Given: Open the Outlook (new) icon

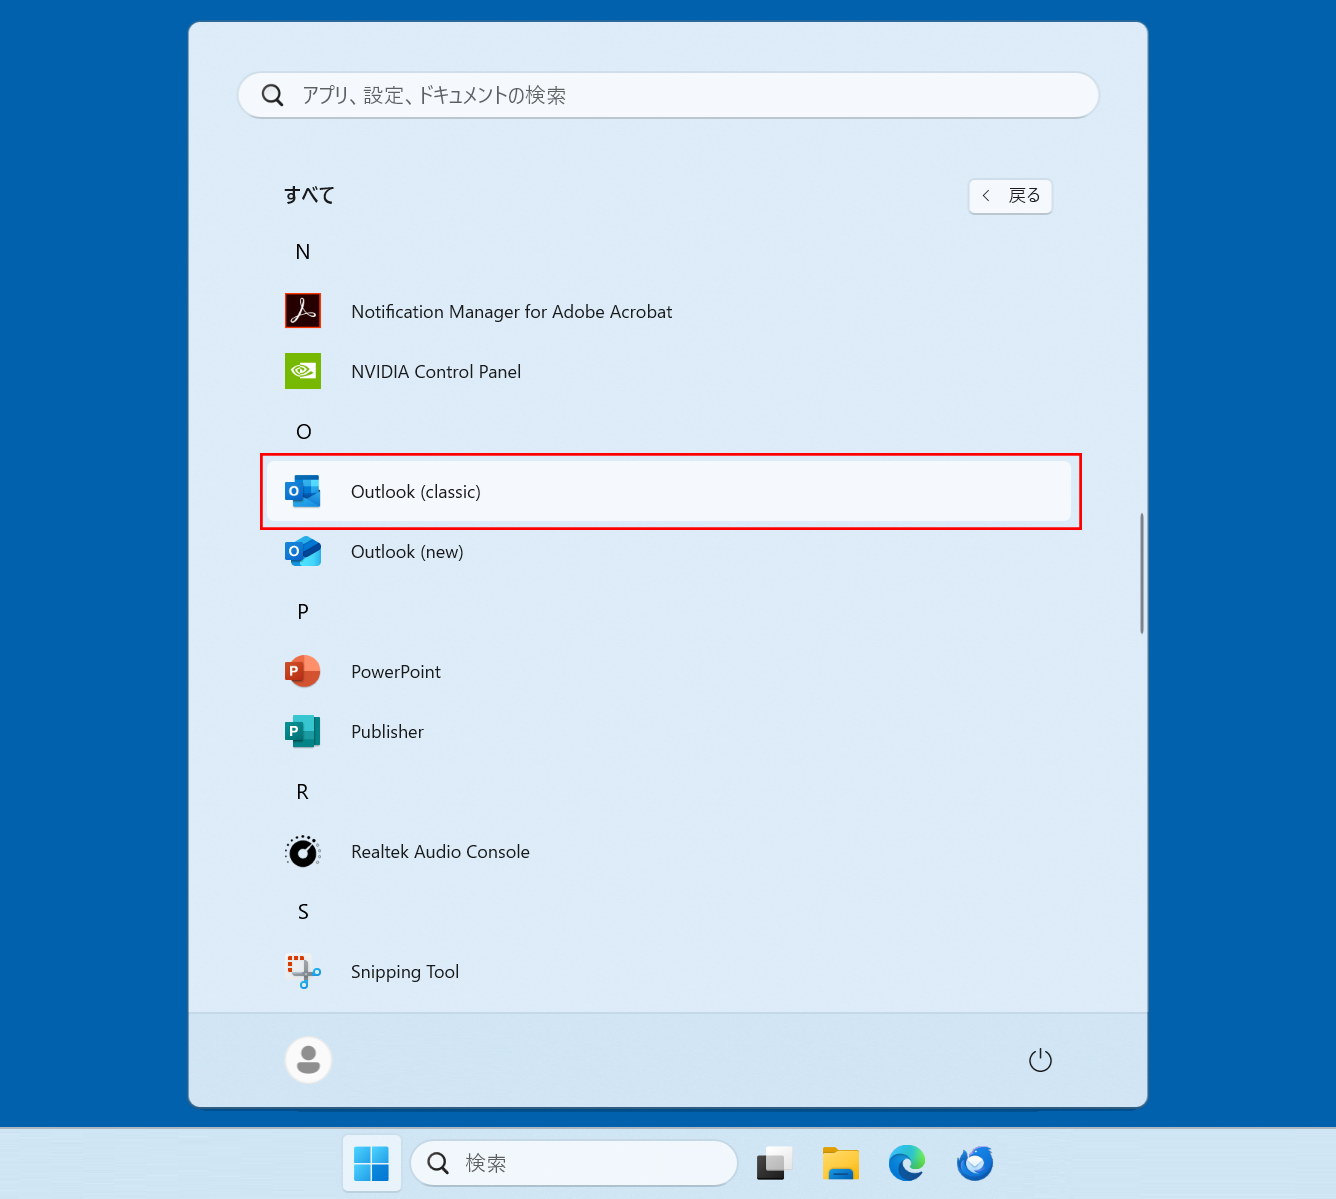Looking at the screenshot, I should tap(303, 551).
